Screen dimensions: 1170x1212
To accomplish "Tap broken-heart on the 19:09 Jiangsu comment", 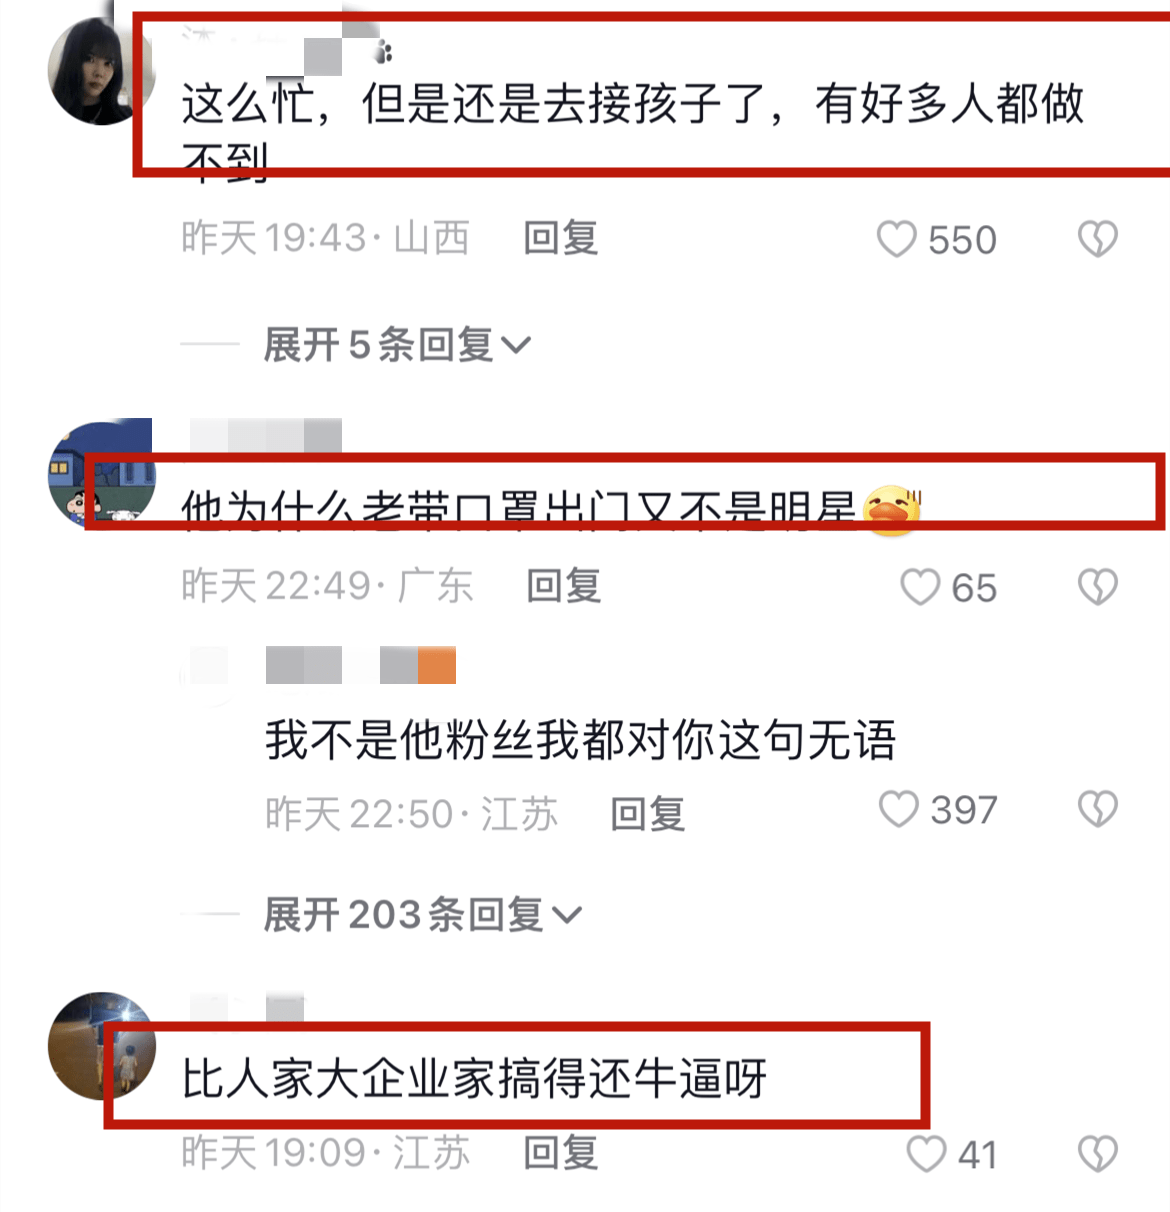I will [x=1097, y=1154].
